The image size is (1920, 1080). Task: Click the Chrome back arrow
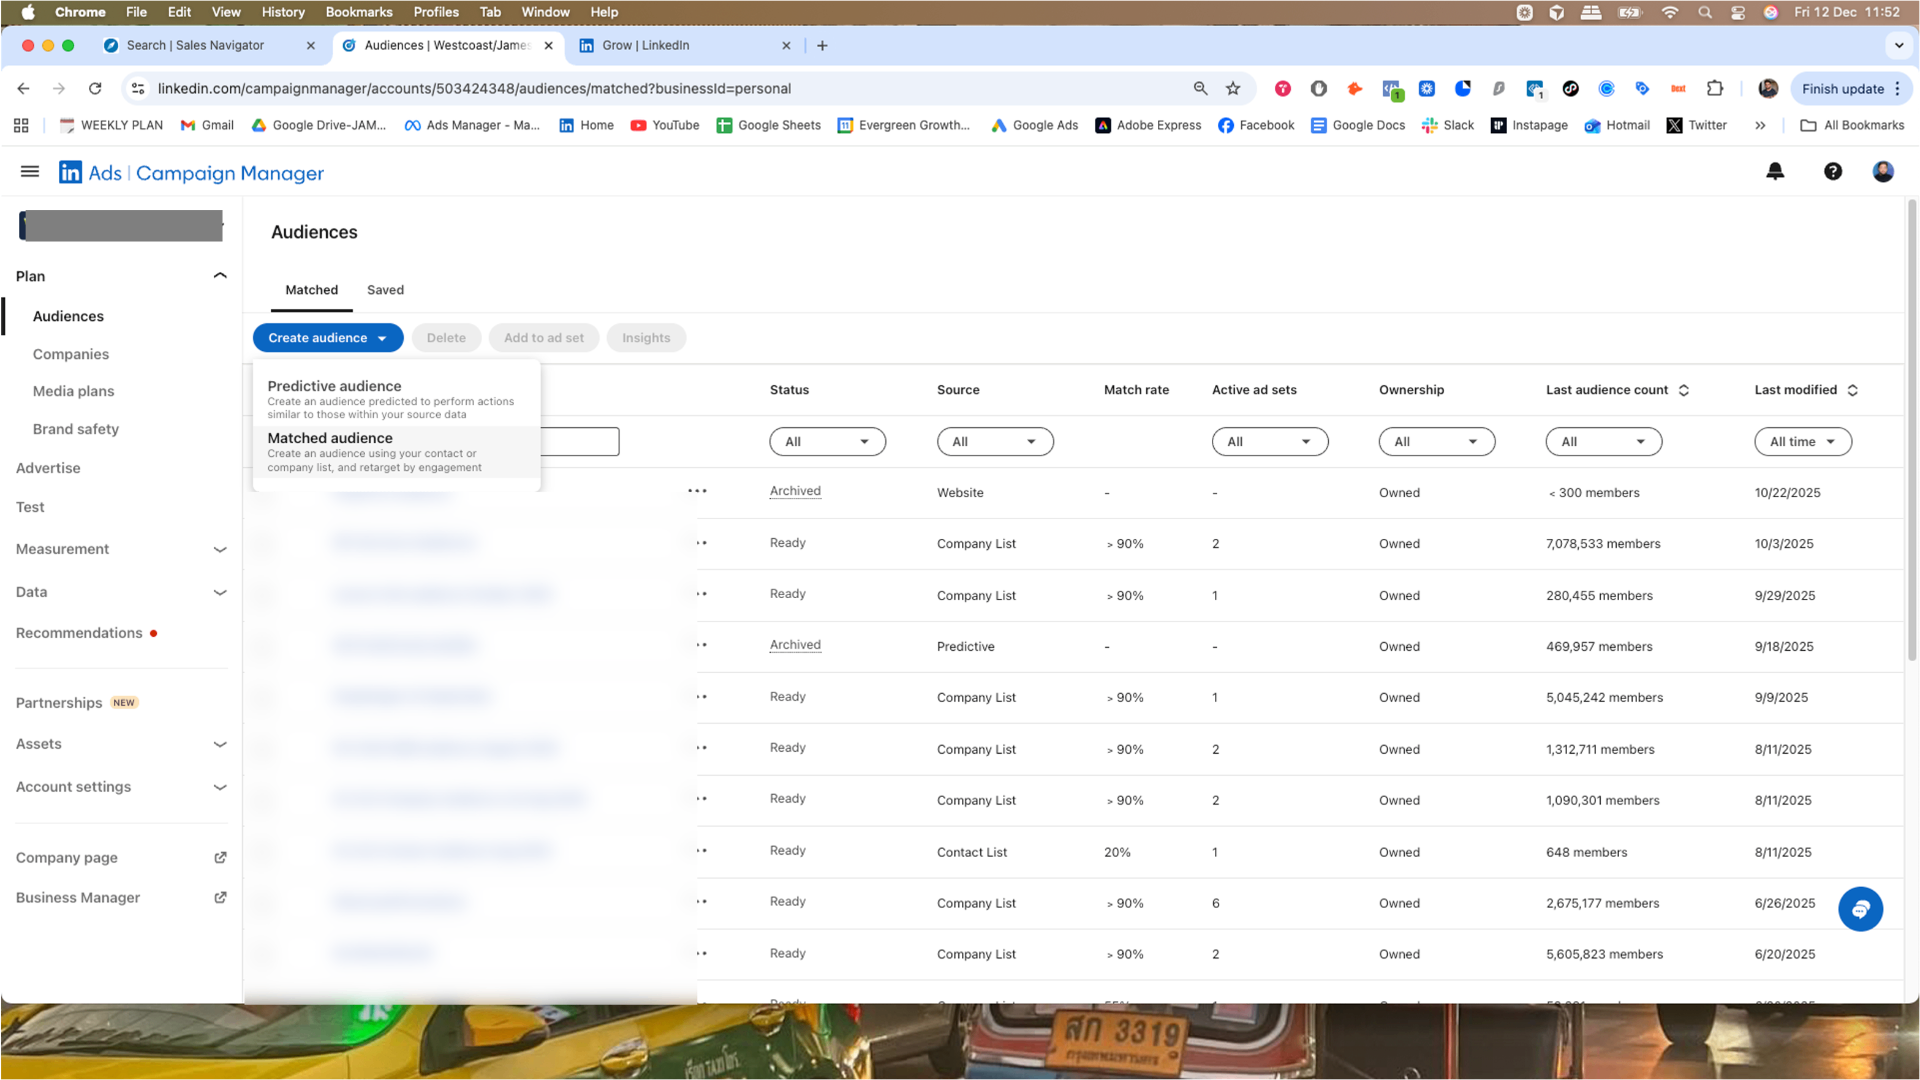[23, 89]
